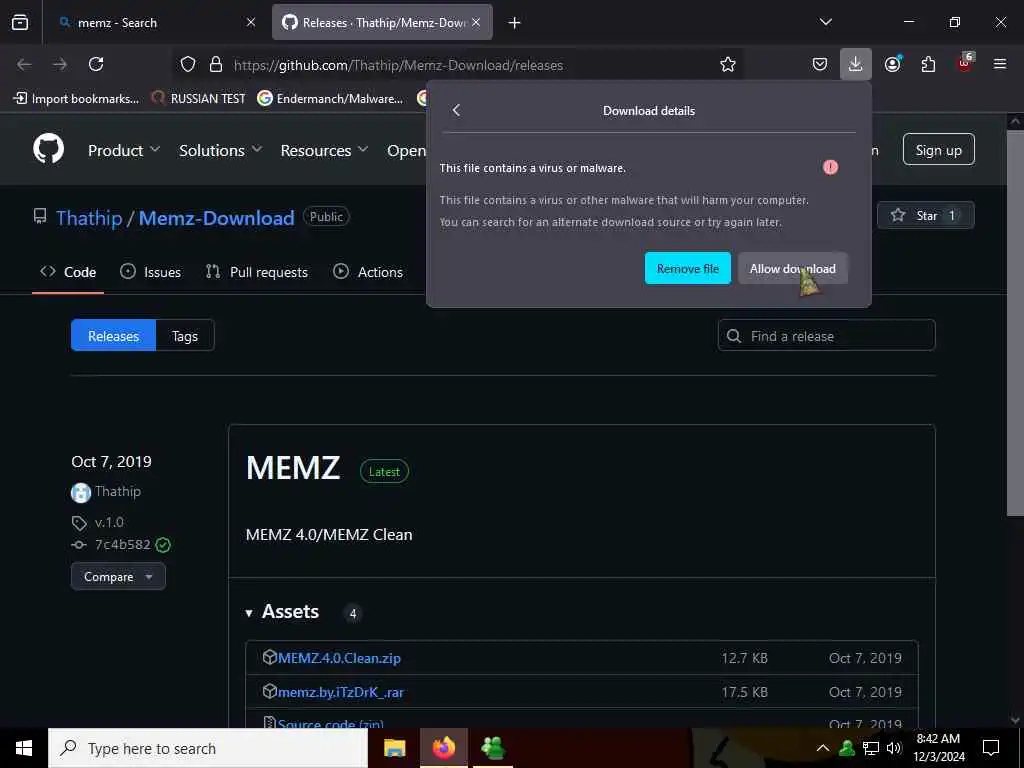Image resolution: width=1024 pixels, height=768 pixels.
Task: Open the Windows Start menu
Action: click(24, 748)
